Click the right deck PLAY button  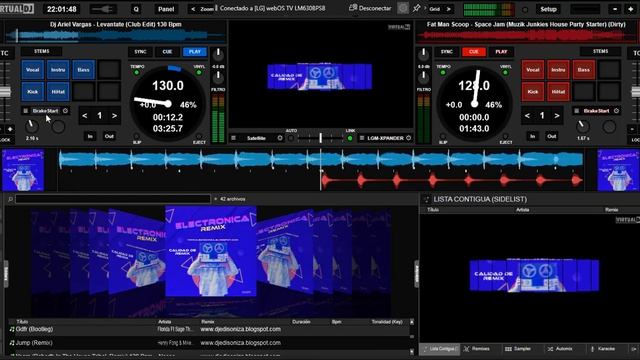tap(501, 52)
